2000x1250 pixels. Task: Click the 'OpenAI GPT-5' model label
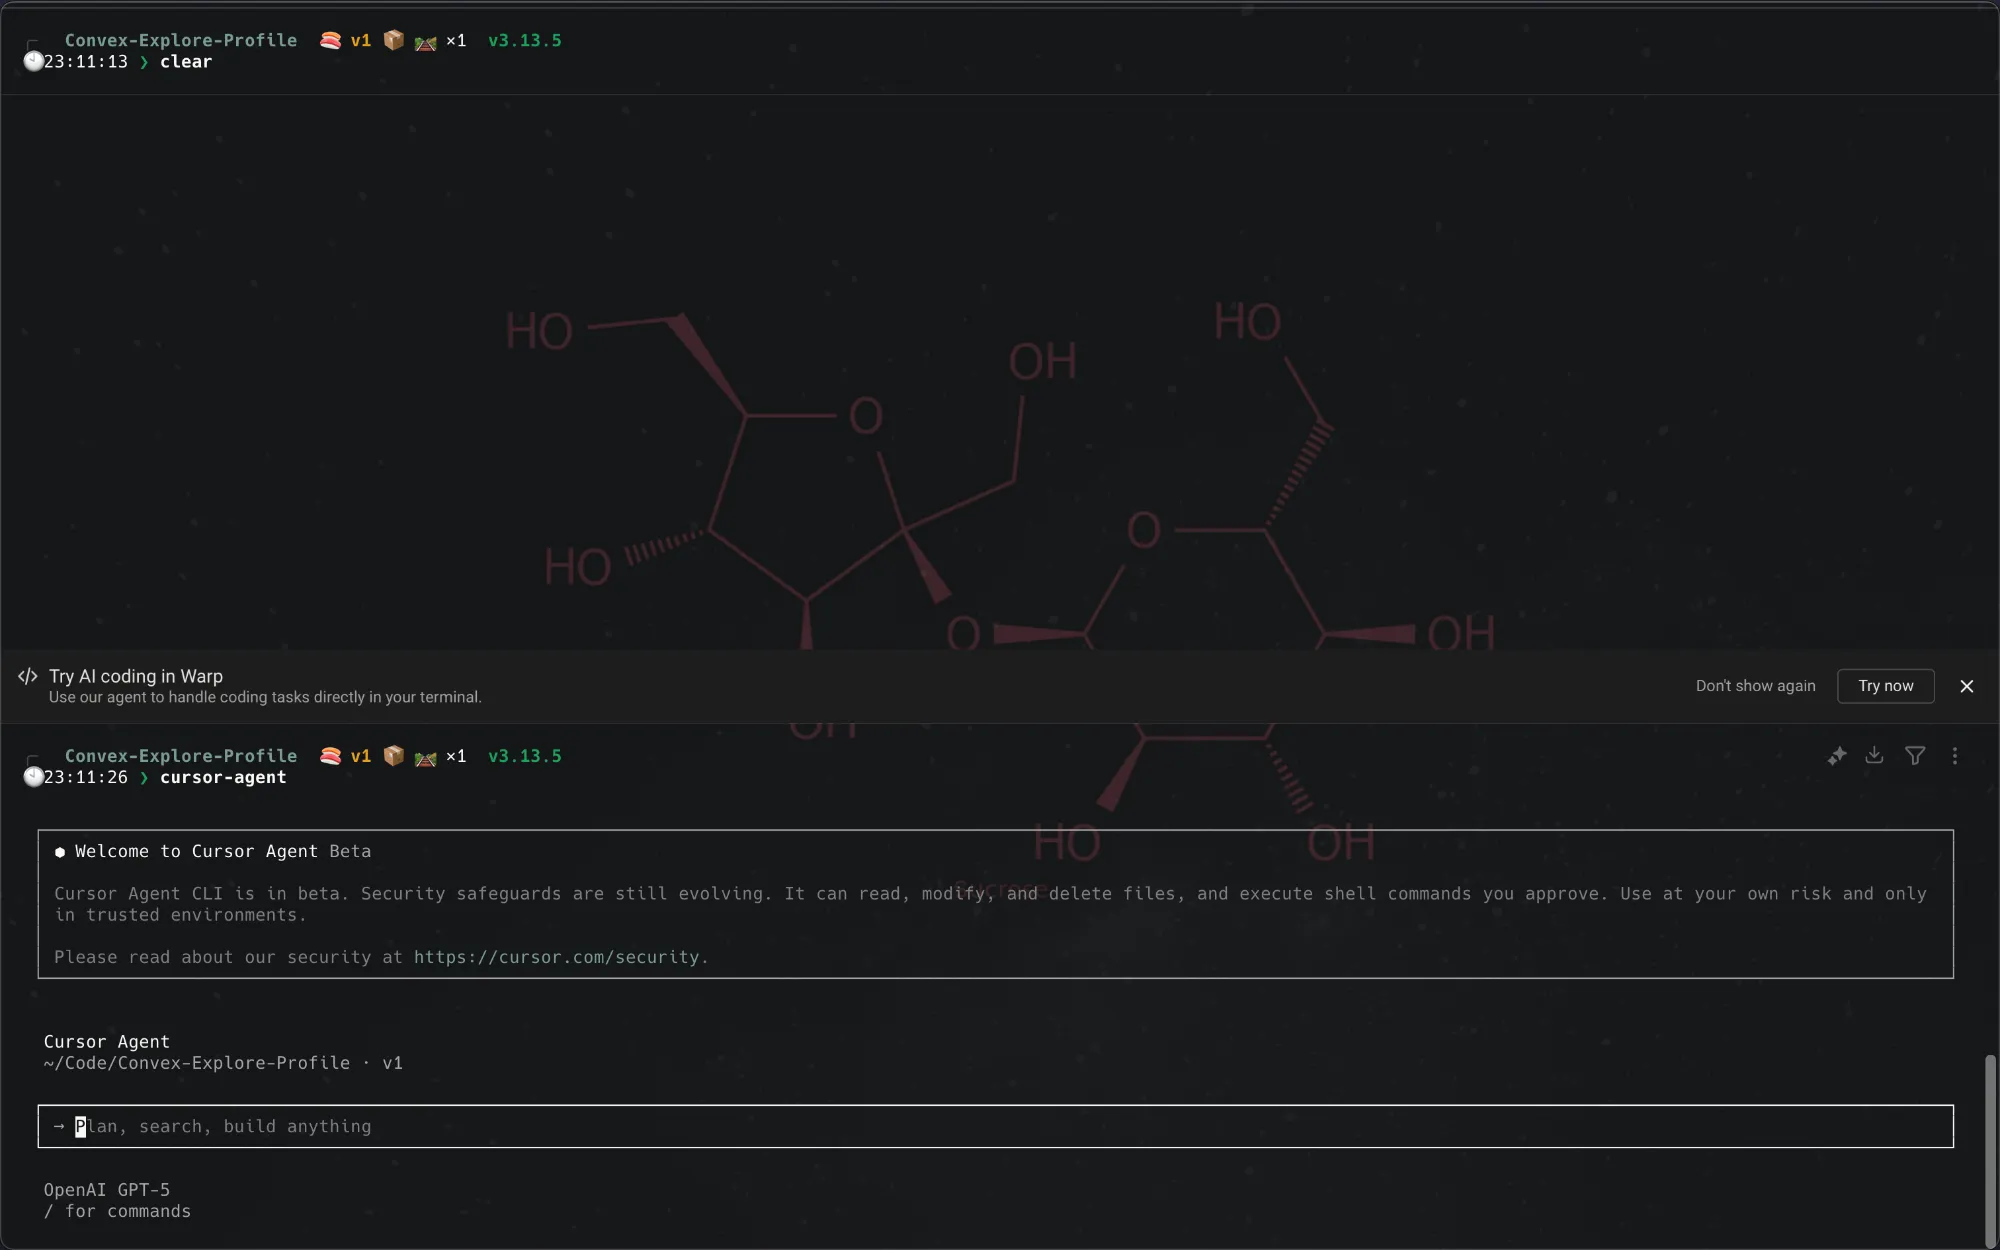coord(107,1190)
